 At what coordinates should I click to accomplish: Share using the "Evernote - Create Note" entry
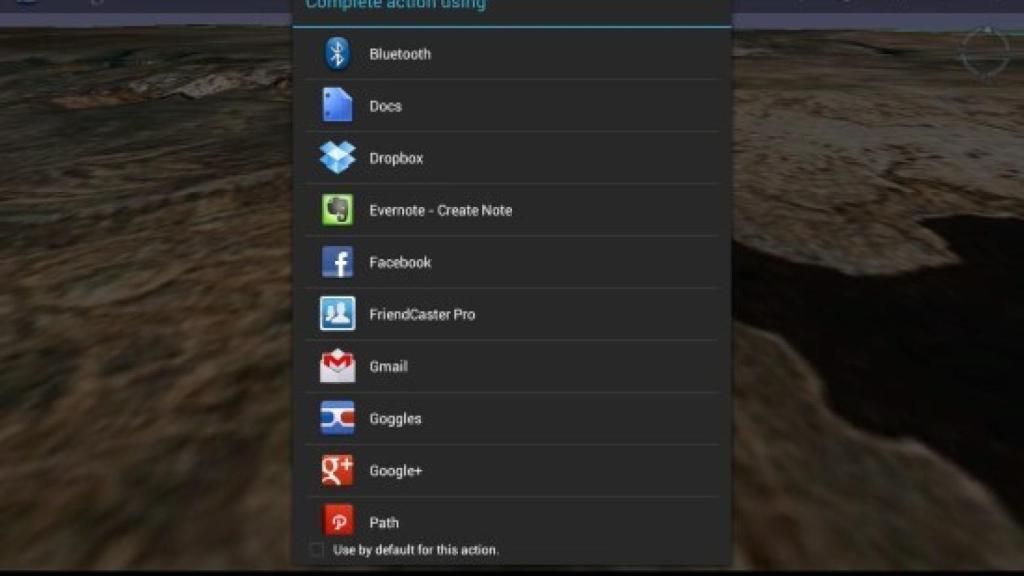pyautogui.click(x=440, y=210)
